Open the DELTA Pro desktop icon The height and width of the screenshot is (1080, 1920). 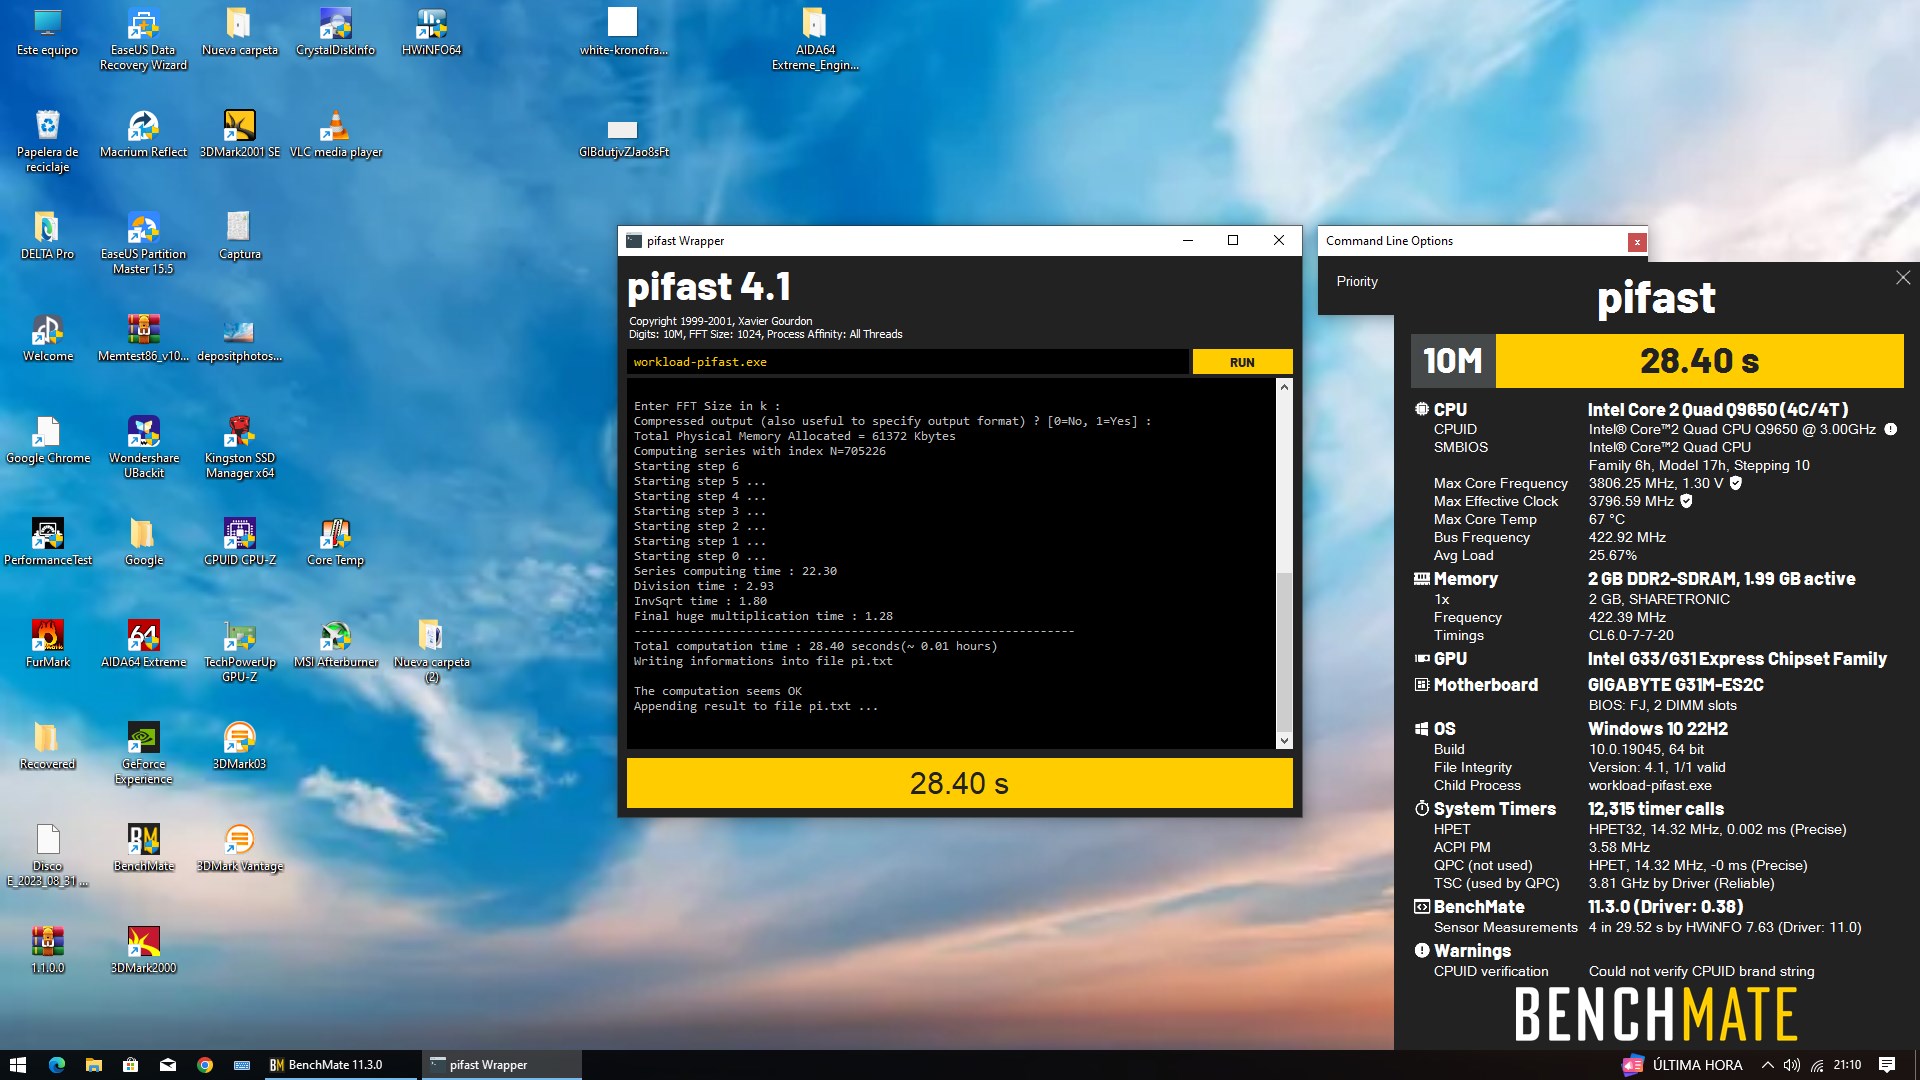coord(47,236)
